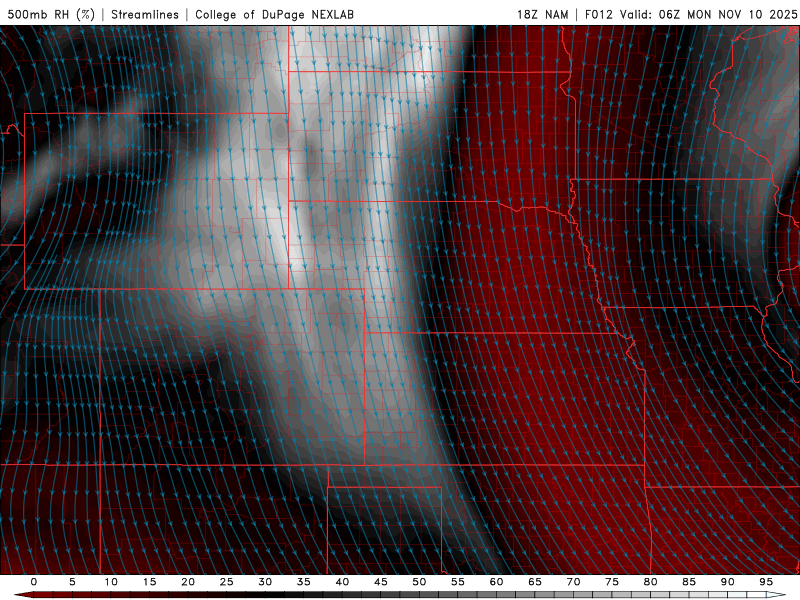Click the '55' value on color scale
The height and width of the screenshot is (600, 800).
[x=458, y=582]
